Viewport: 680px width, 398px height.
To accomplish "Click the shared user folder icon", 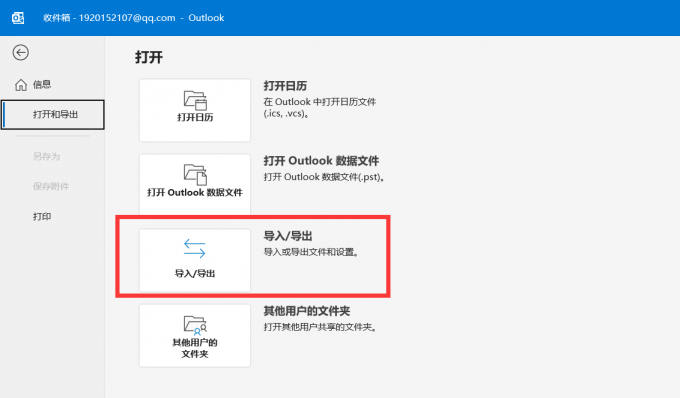I will pyautogui.click(x=195, y=325).
